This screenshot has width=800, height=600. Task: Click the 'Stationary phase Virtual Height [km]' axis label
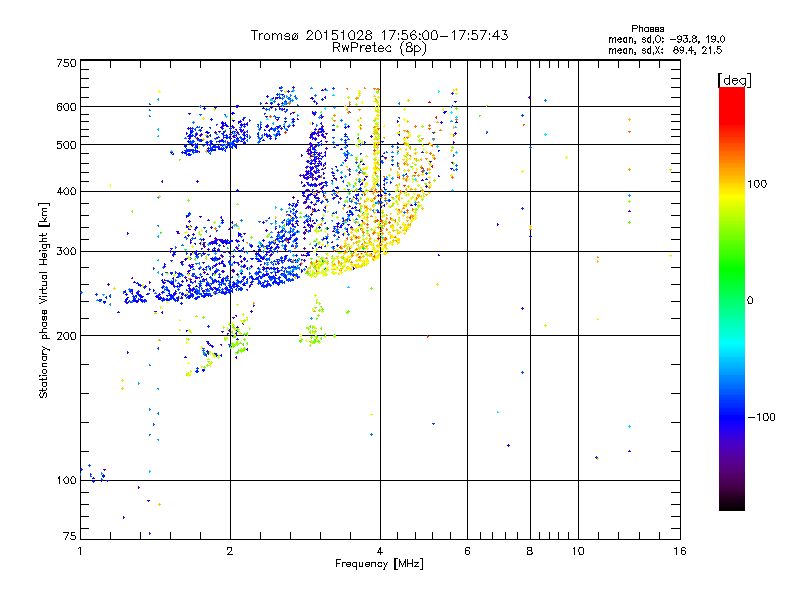point(43,300)
